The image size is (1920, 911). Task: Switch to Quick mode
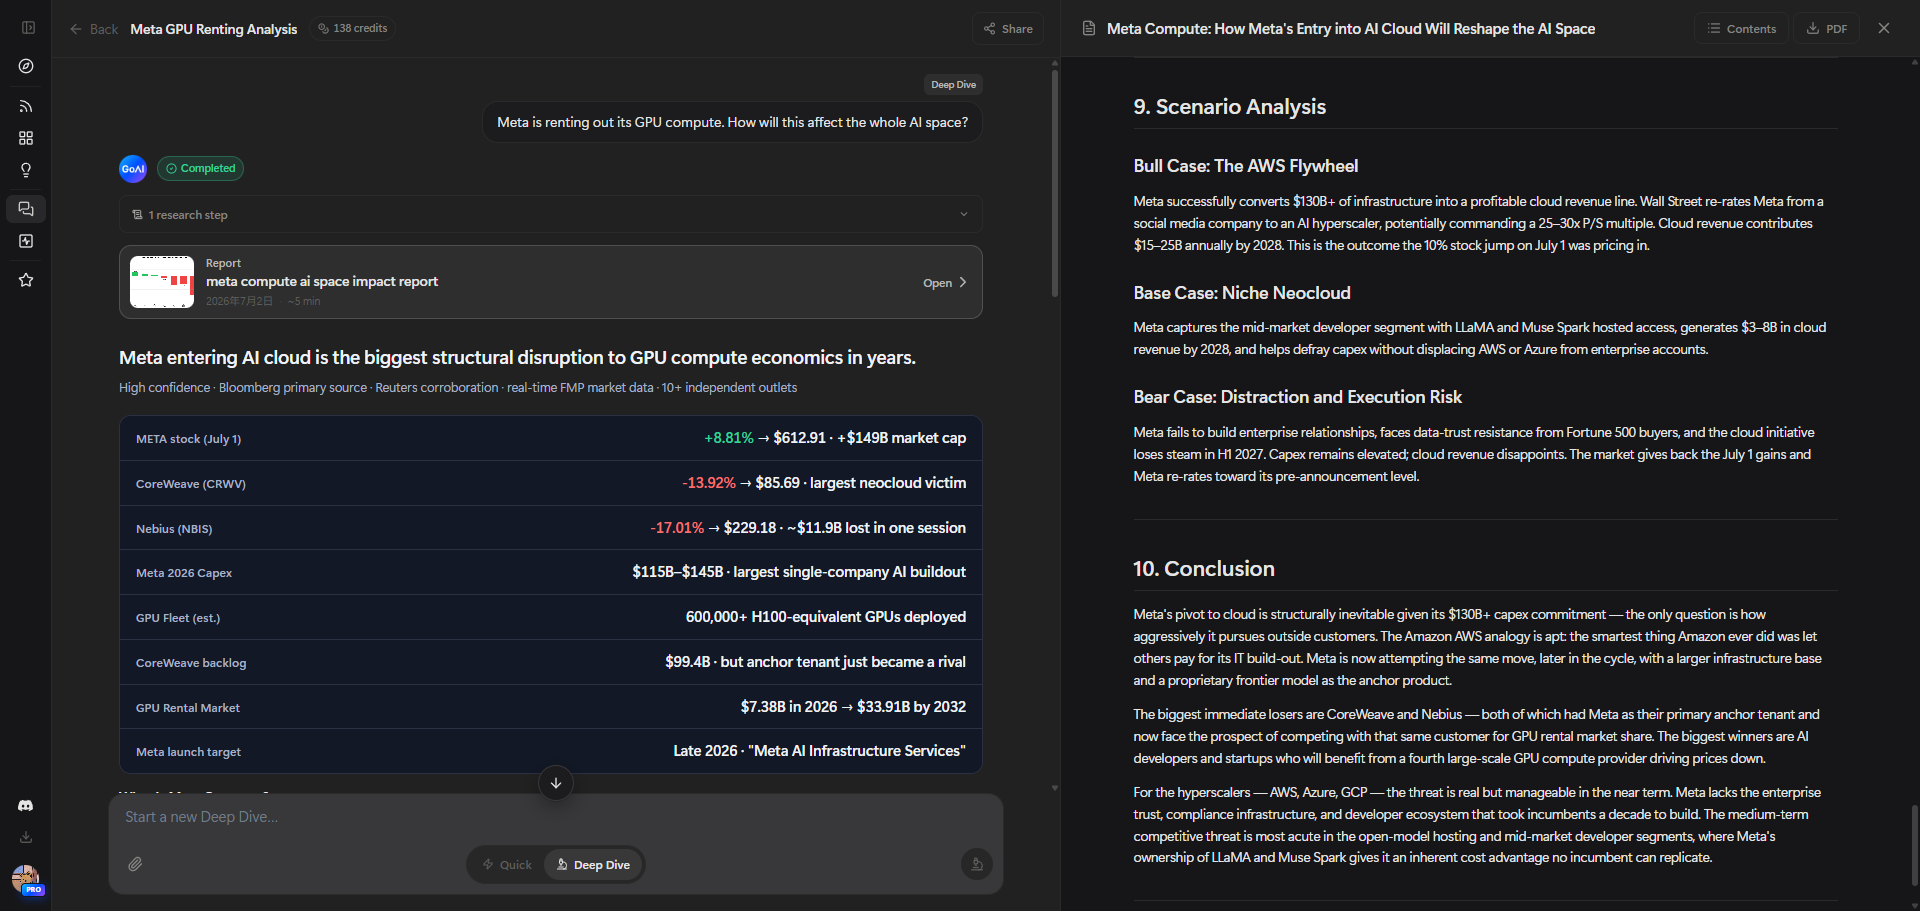[507, 865]
